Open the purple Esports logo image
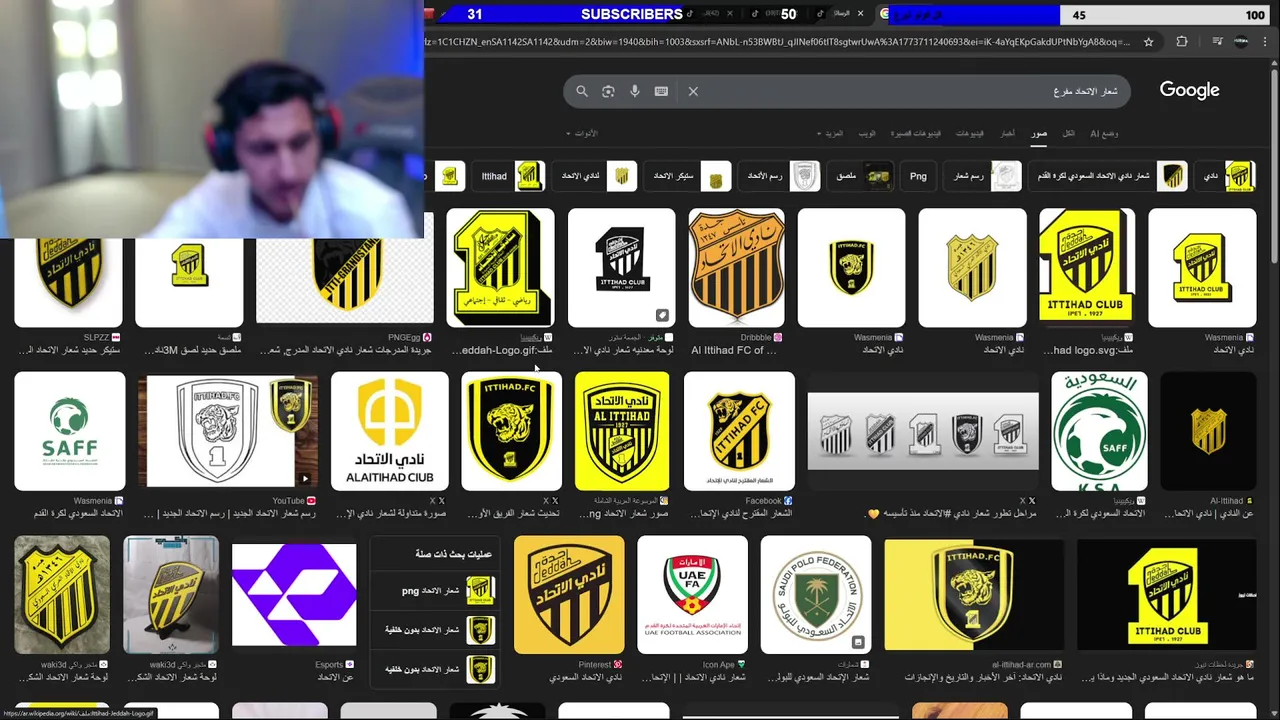1280x720 pixels. coord(294,595)
